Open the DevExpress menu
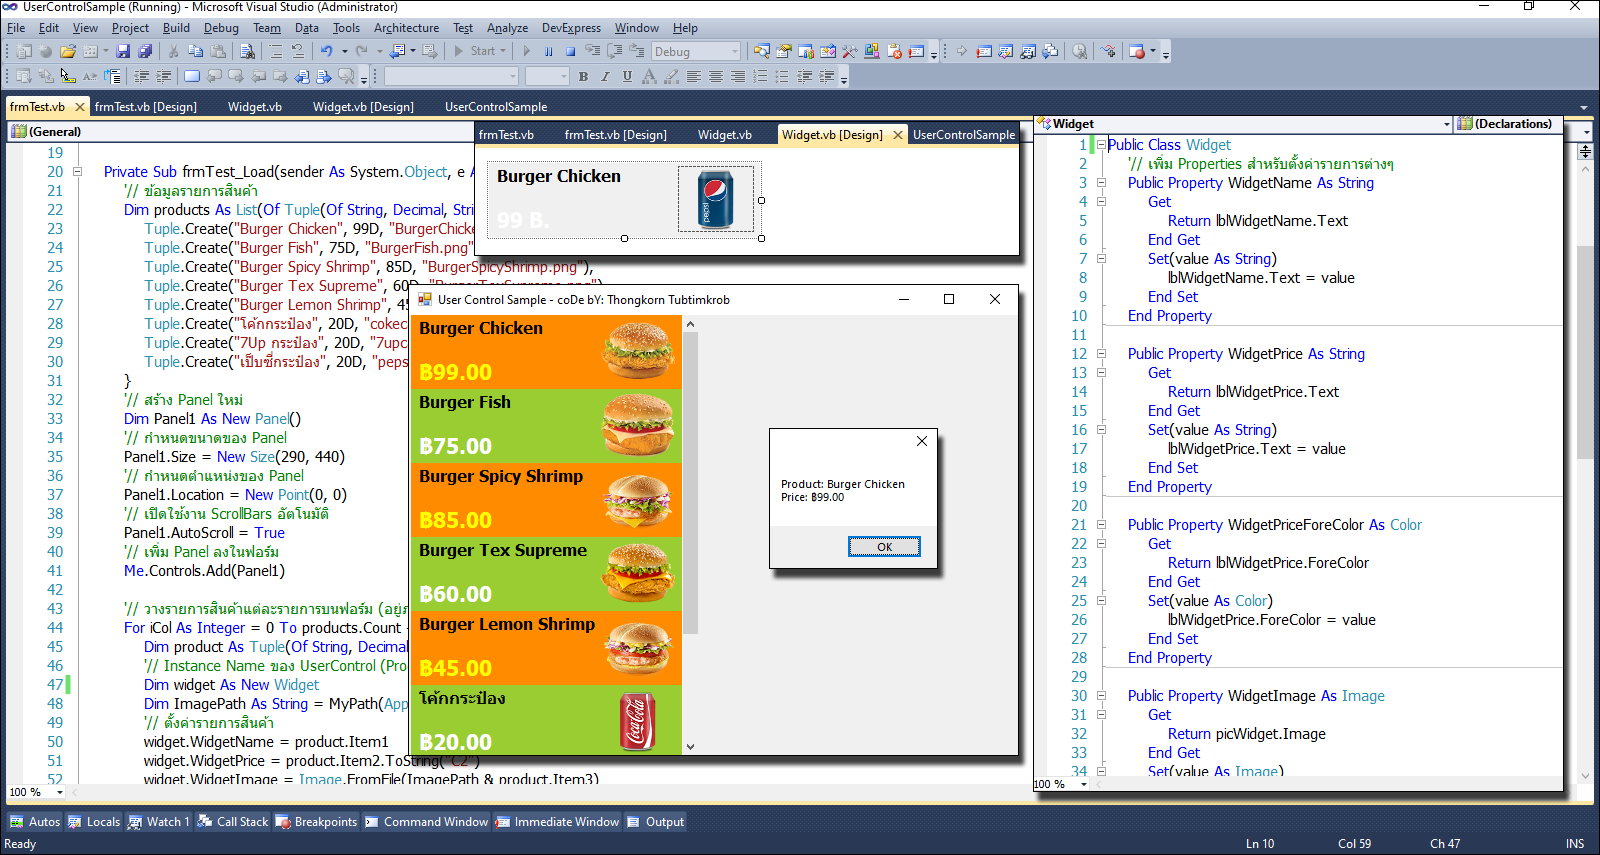 [x=571, y=28]
